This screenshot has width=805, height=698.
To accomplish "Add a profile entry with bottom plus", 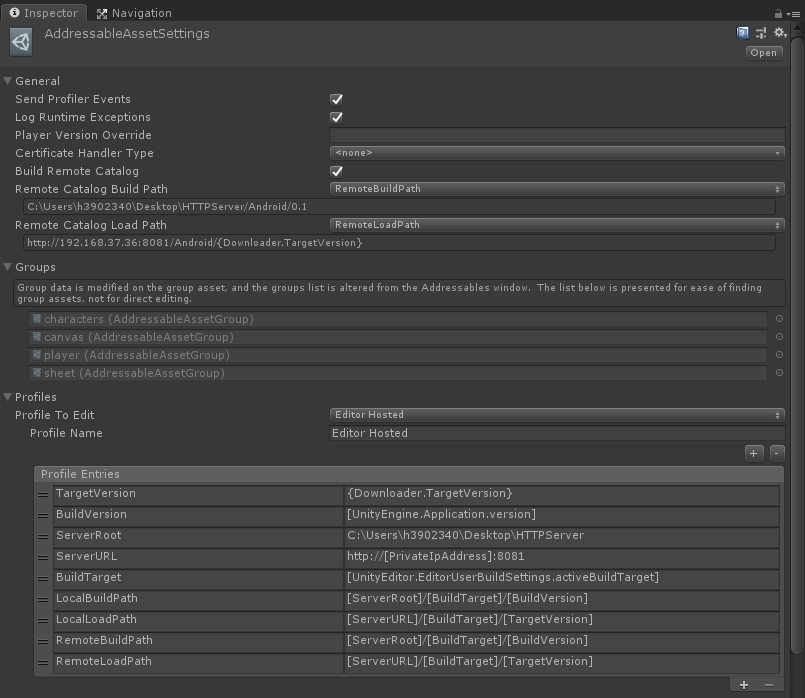I will [x=744, y=685].
